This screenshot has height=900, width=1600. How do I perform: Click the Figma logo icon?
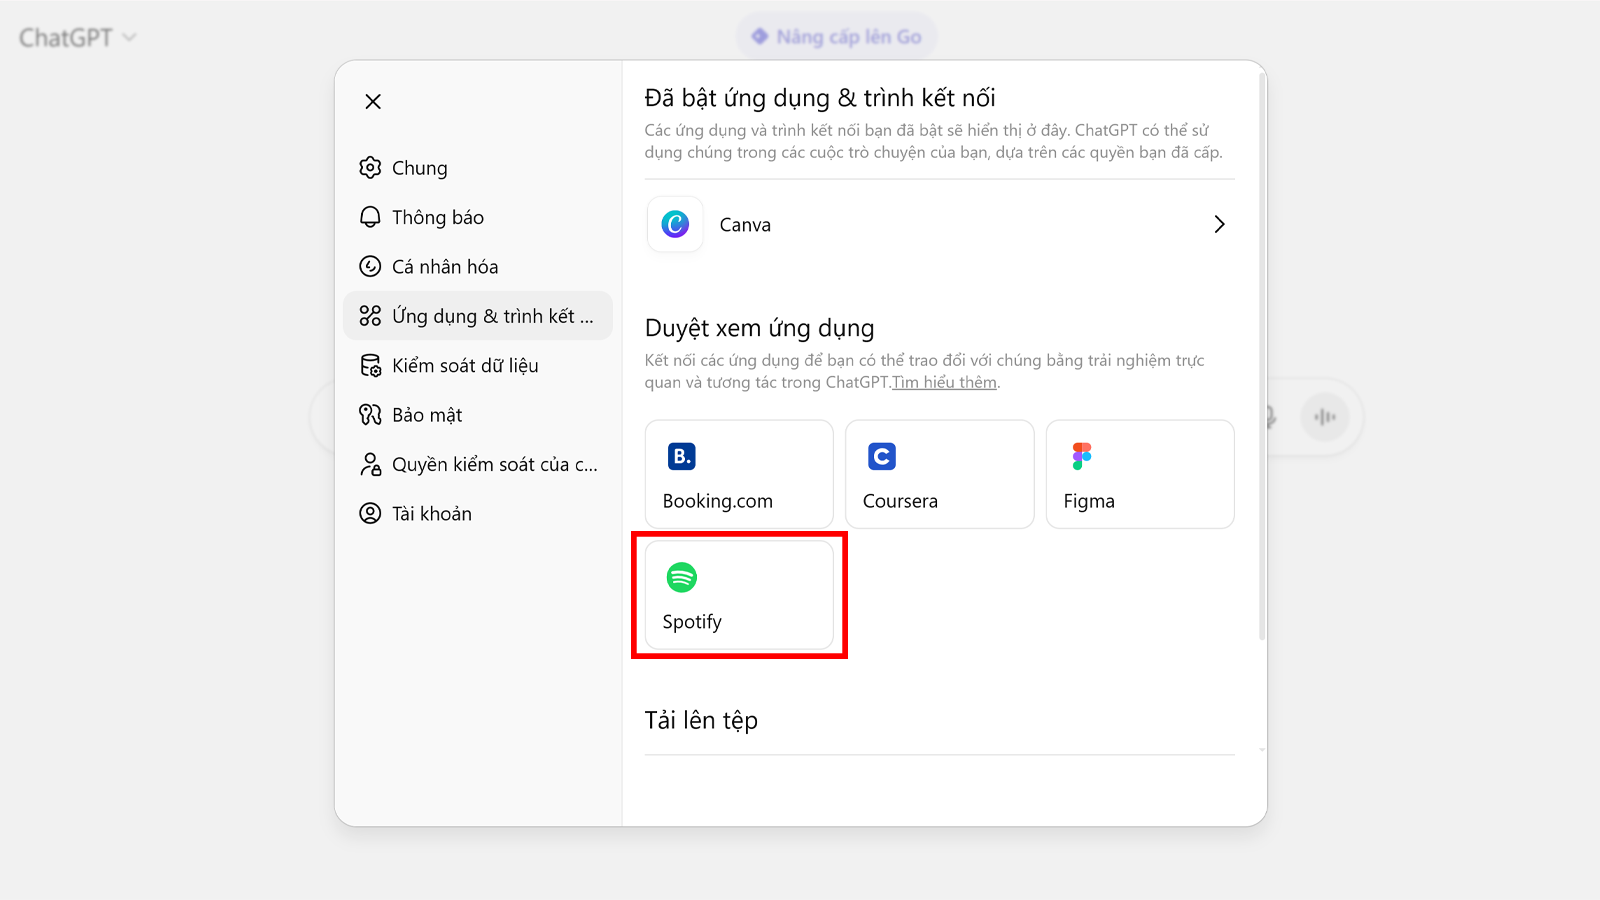click(x=1082, y=456)
